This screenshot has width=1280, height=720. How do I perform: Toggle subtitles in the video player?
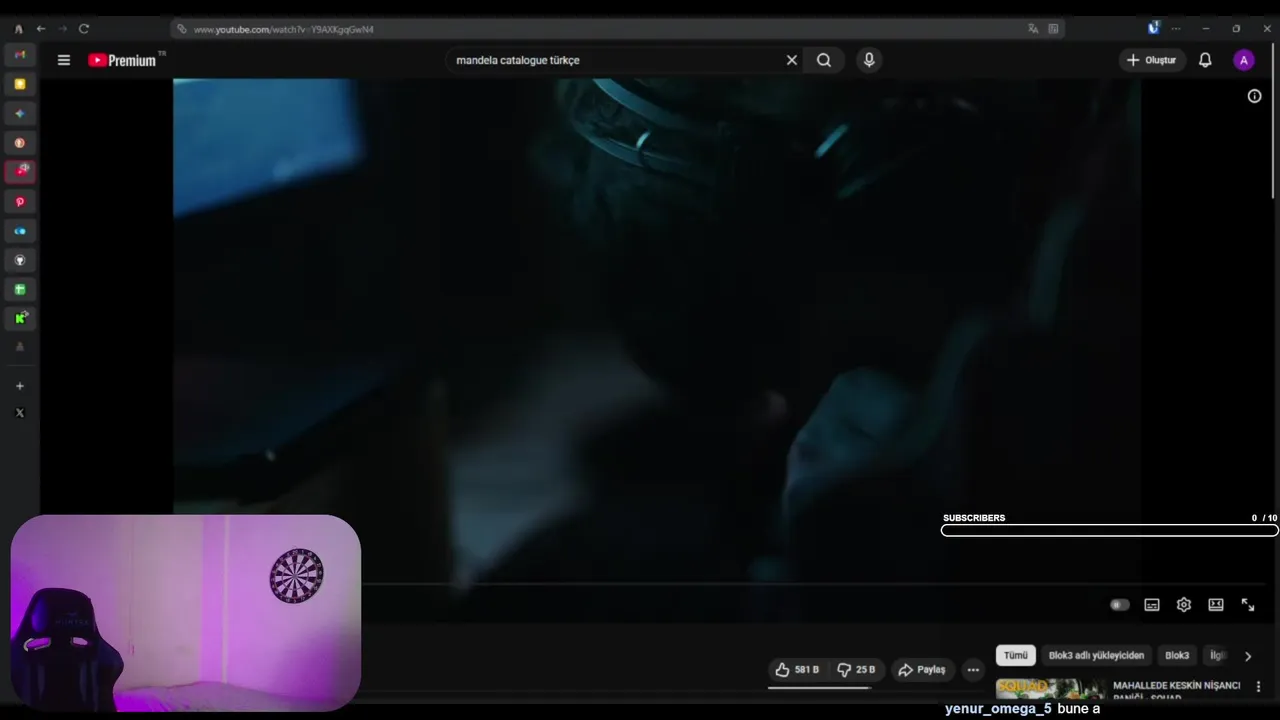coord(1152,605)
